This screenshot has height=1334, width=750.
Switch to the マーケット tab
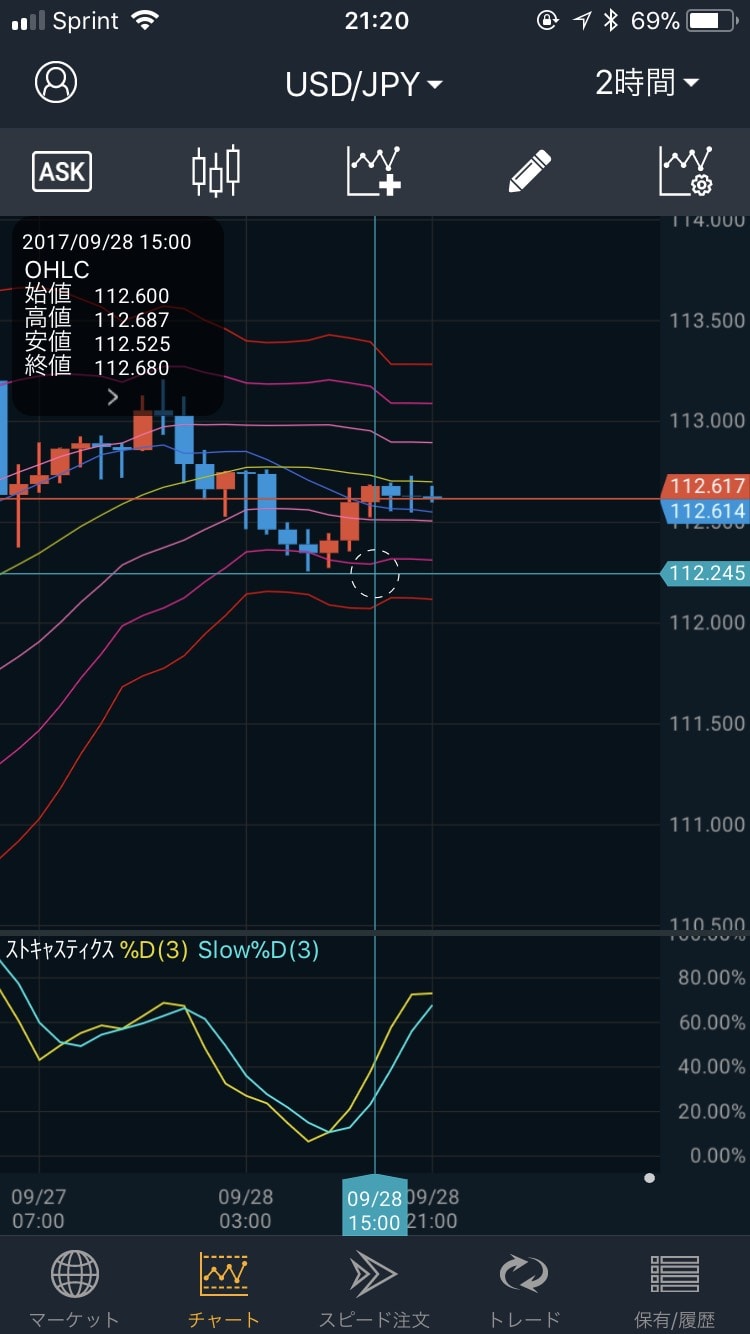(x=74, y=1290)
